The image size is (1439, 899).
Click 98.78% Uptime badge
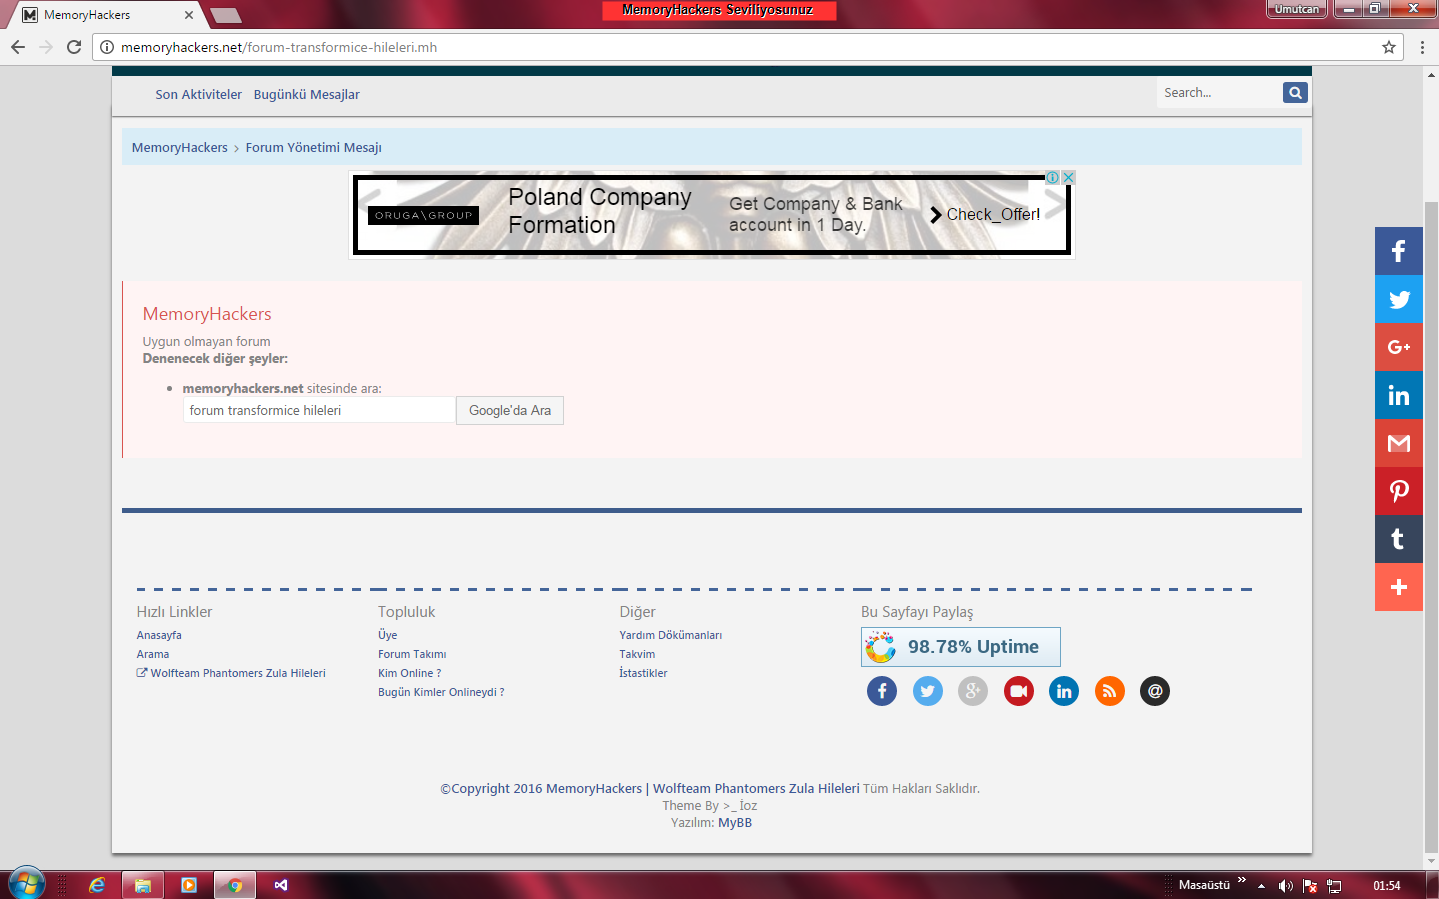(961, 647)
